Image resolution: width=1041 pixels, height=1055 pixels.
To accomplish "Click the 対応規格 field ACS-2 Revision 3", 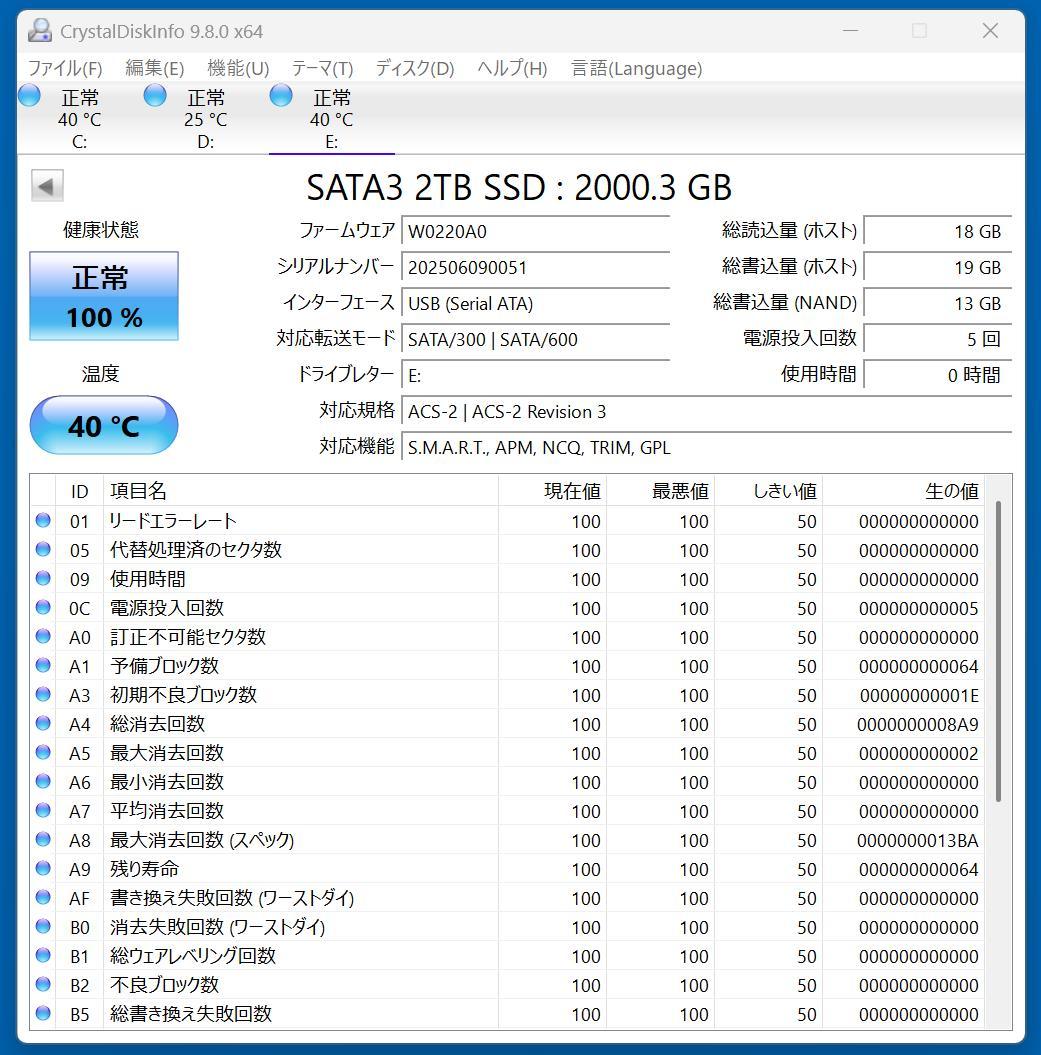I will coord(707,411).
